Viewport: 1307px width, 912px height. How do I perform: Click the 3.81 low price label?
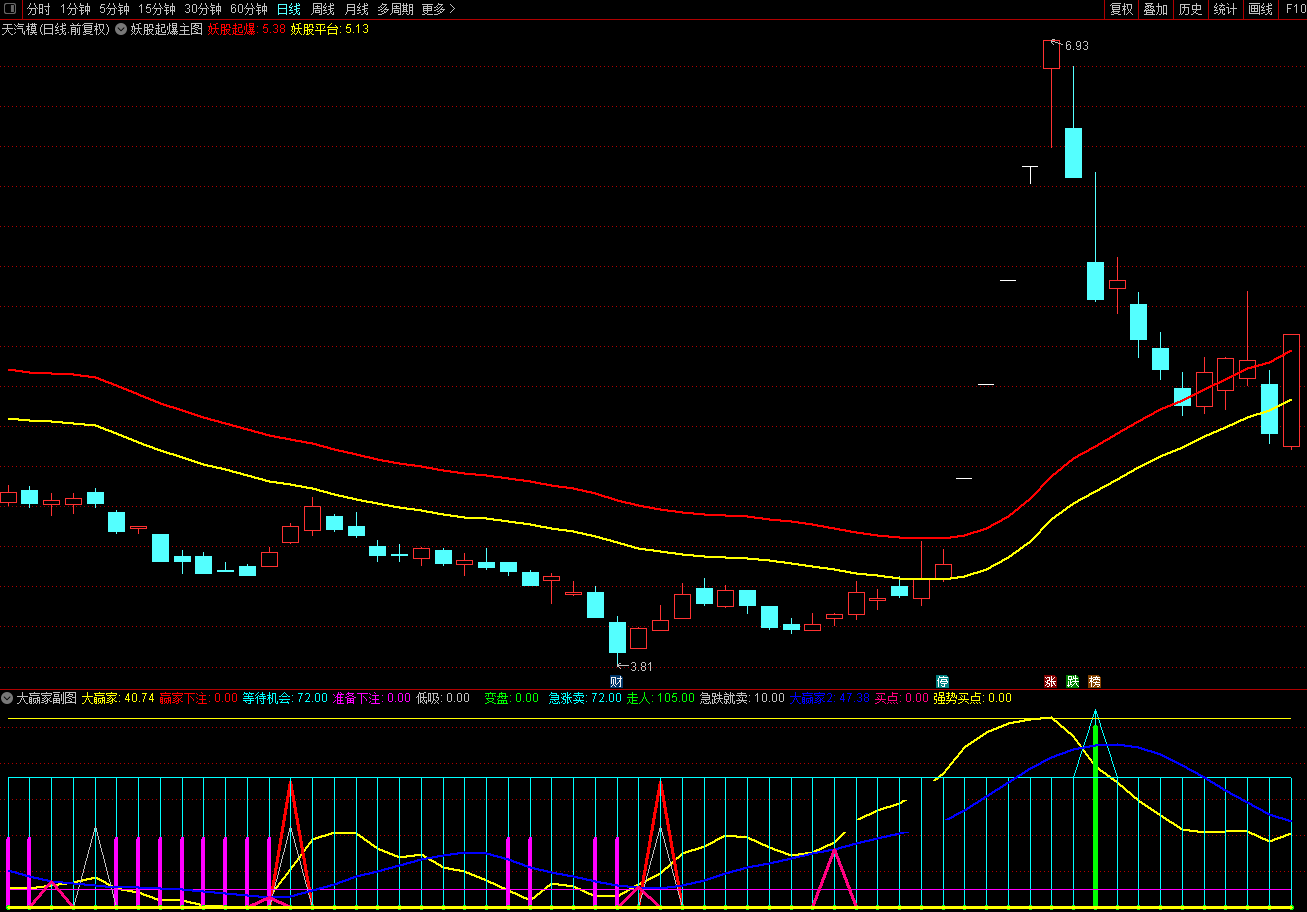coord(641,667)
